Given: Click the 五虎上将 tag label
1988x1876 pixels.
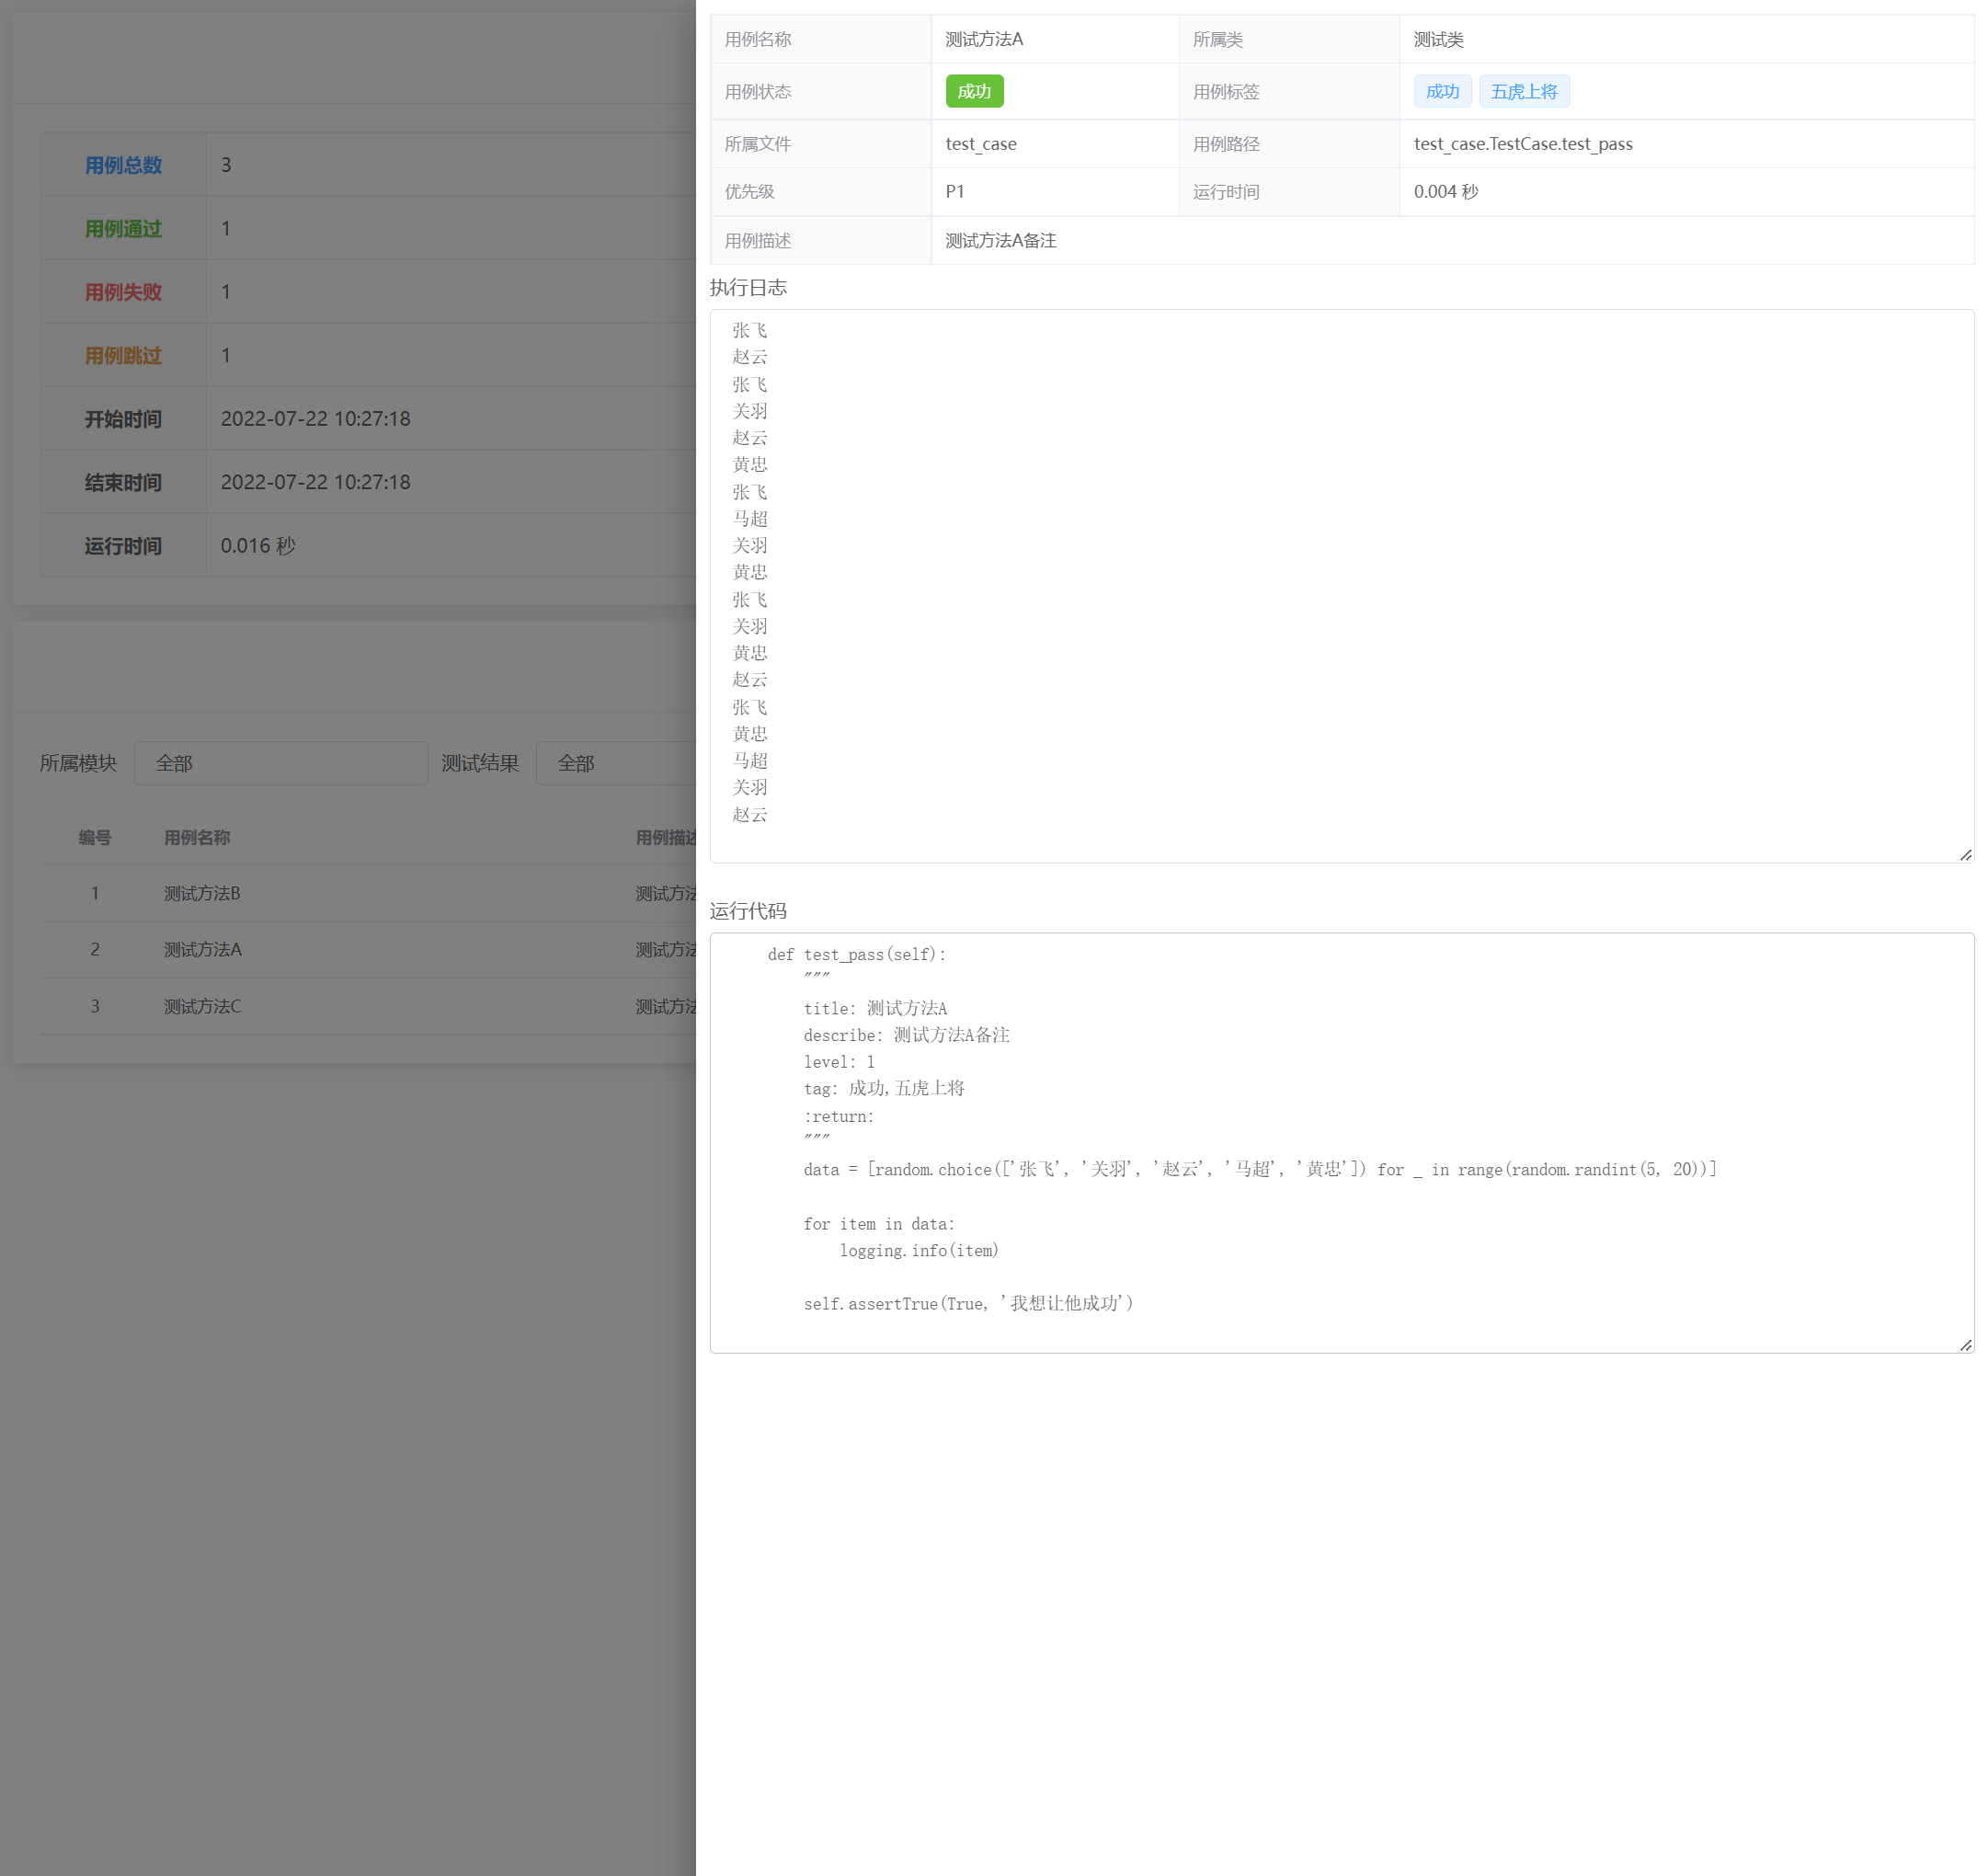Looking at the screenshot, I should pos(1523,92).
